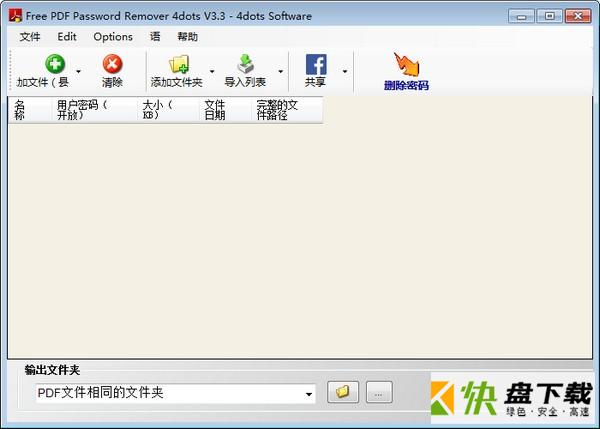This screenshot has height=429, width=600.
Task: Sort by the 完整的文件路径 column header
Action: point(287,110)
